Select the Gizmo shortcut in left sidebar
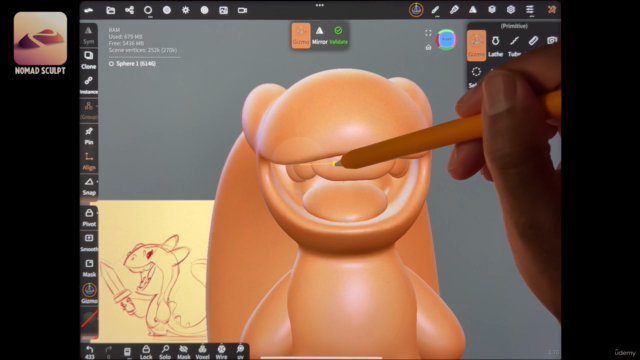 coord(89,293)
